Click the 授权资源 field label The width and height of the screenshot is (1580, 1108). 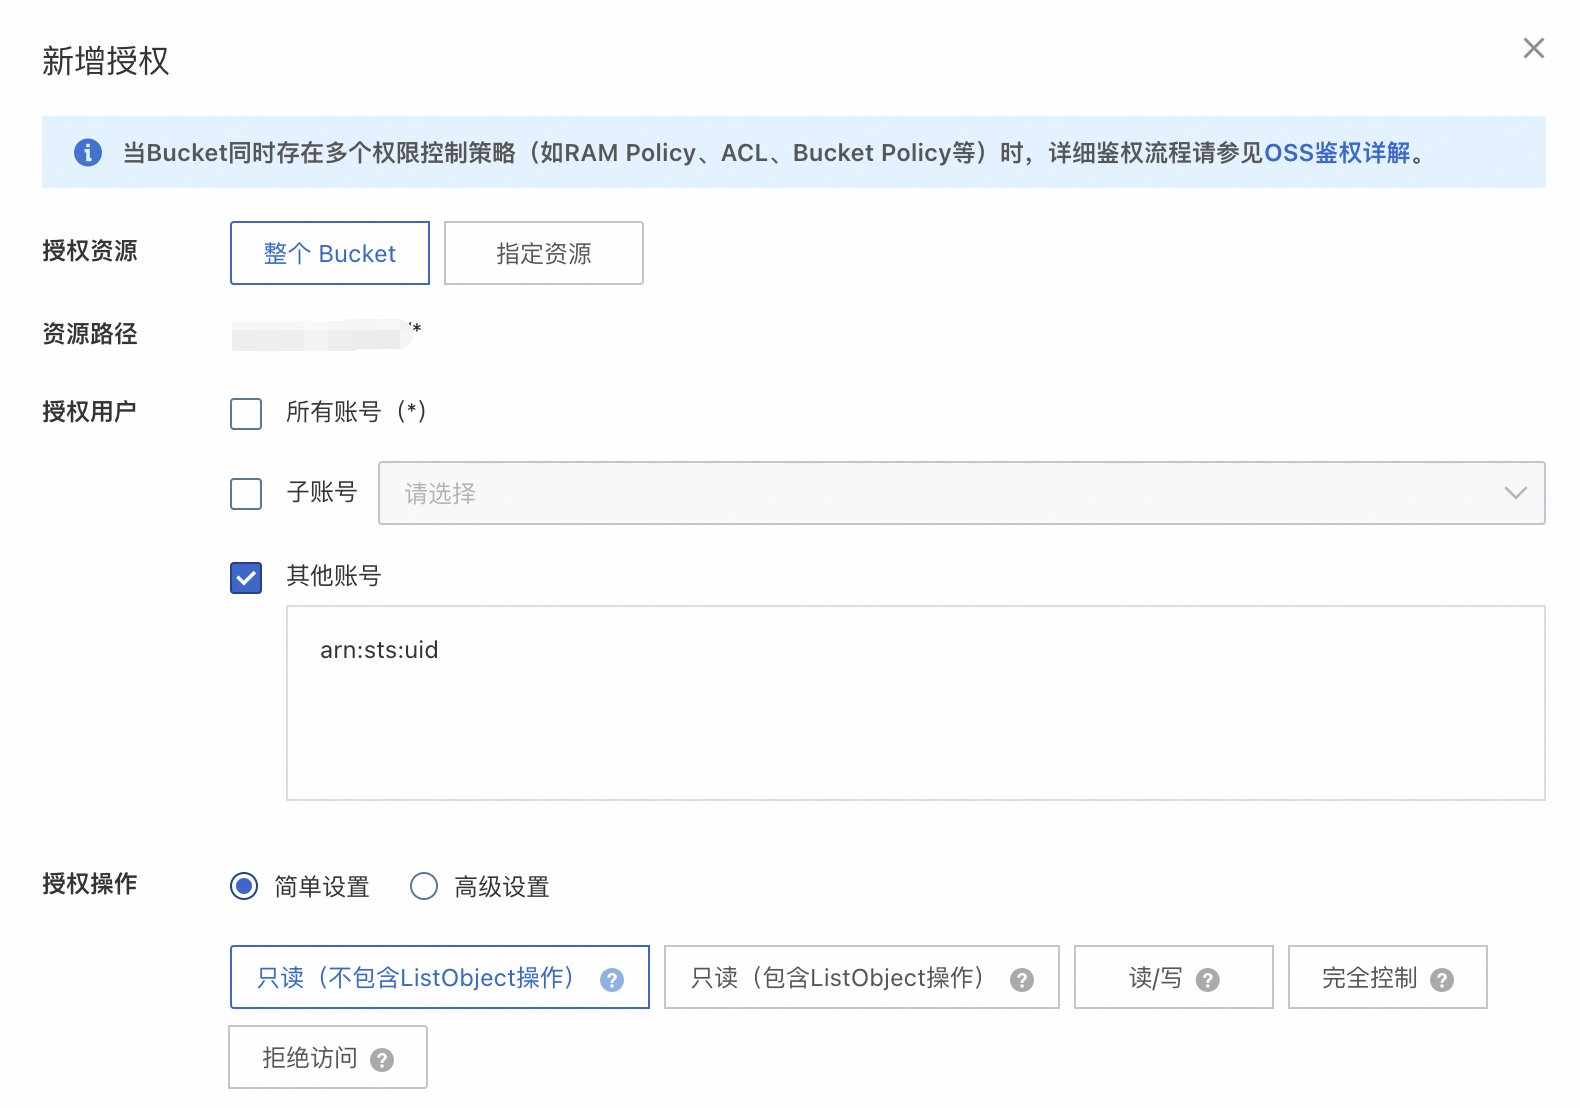(x=90, y=251)
